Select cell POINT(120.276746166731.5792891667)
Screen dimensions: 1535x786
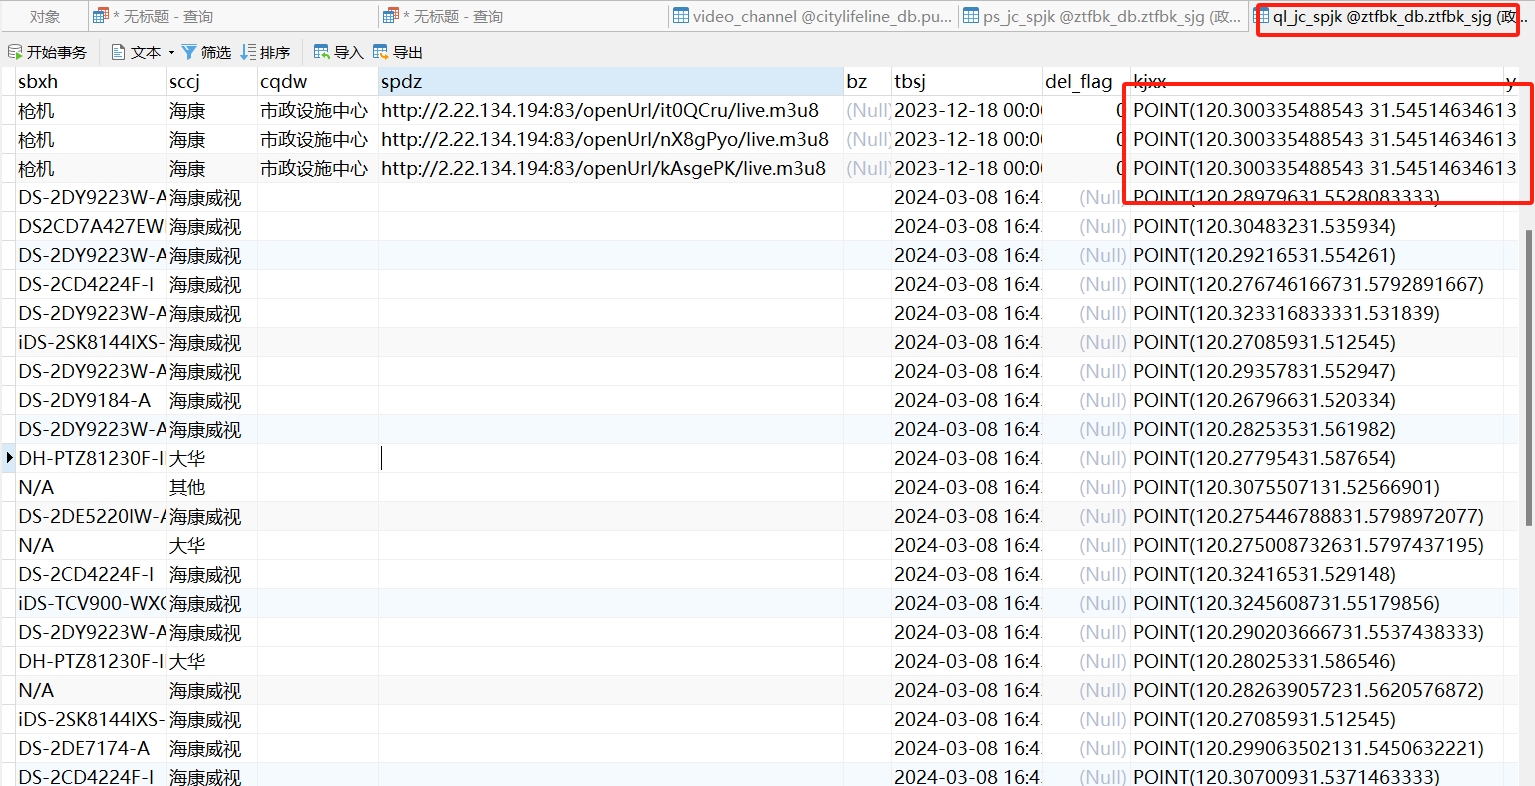click(1317, 284)
